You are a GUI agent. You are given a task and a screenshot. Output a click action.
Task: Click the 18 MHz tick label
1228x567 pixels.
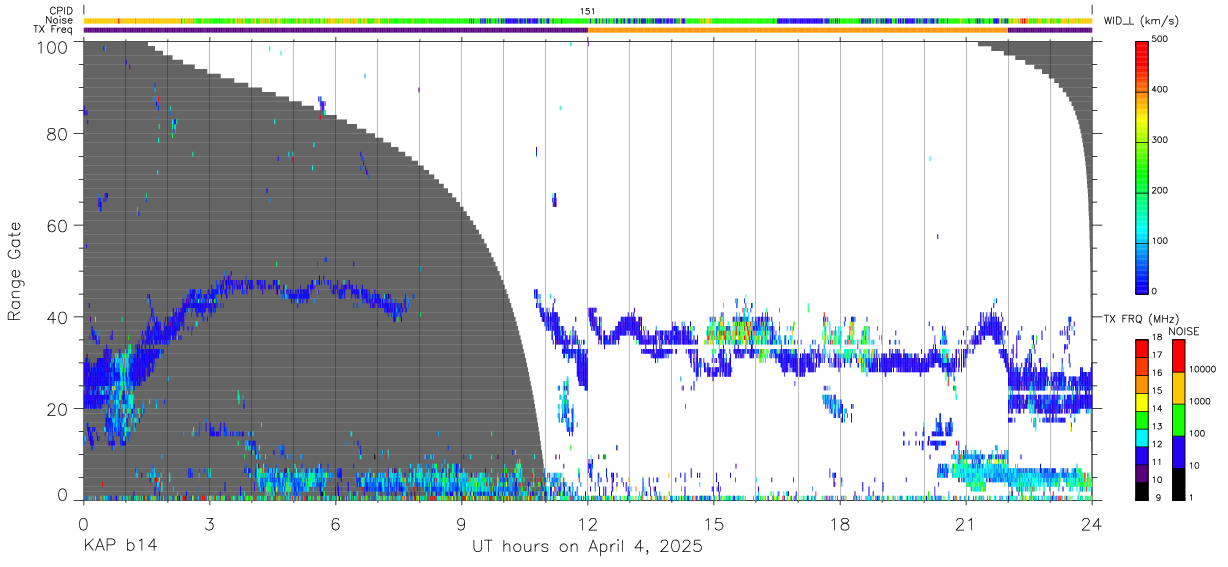point(1157,338)
